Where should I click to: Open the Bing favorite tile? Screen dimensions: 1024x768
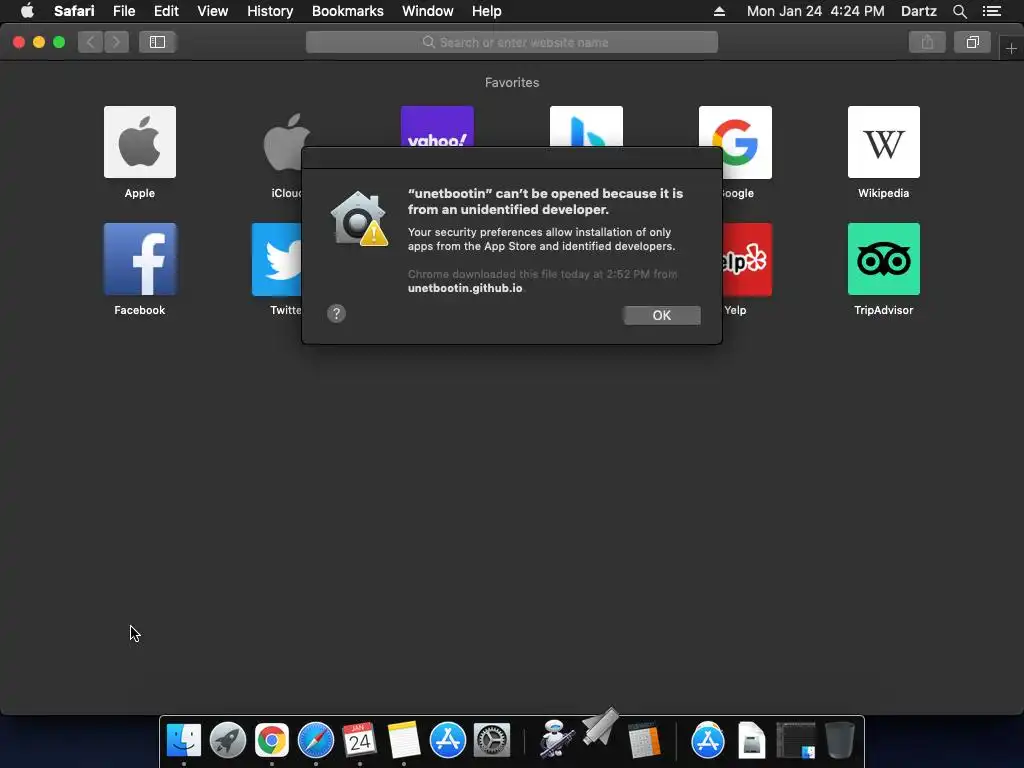pos(586,127)
